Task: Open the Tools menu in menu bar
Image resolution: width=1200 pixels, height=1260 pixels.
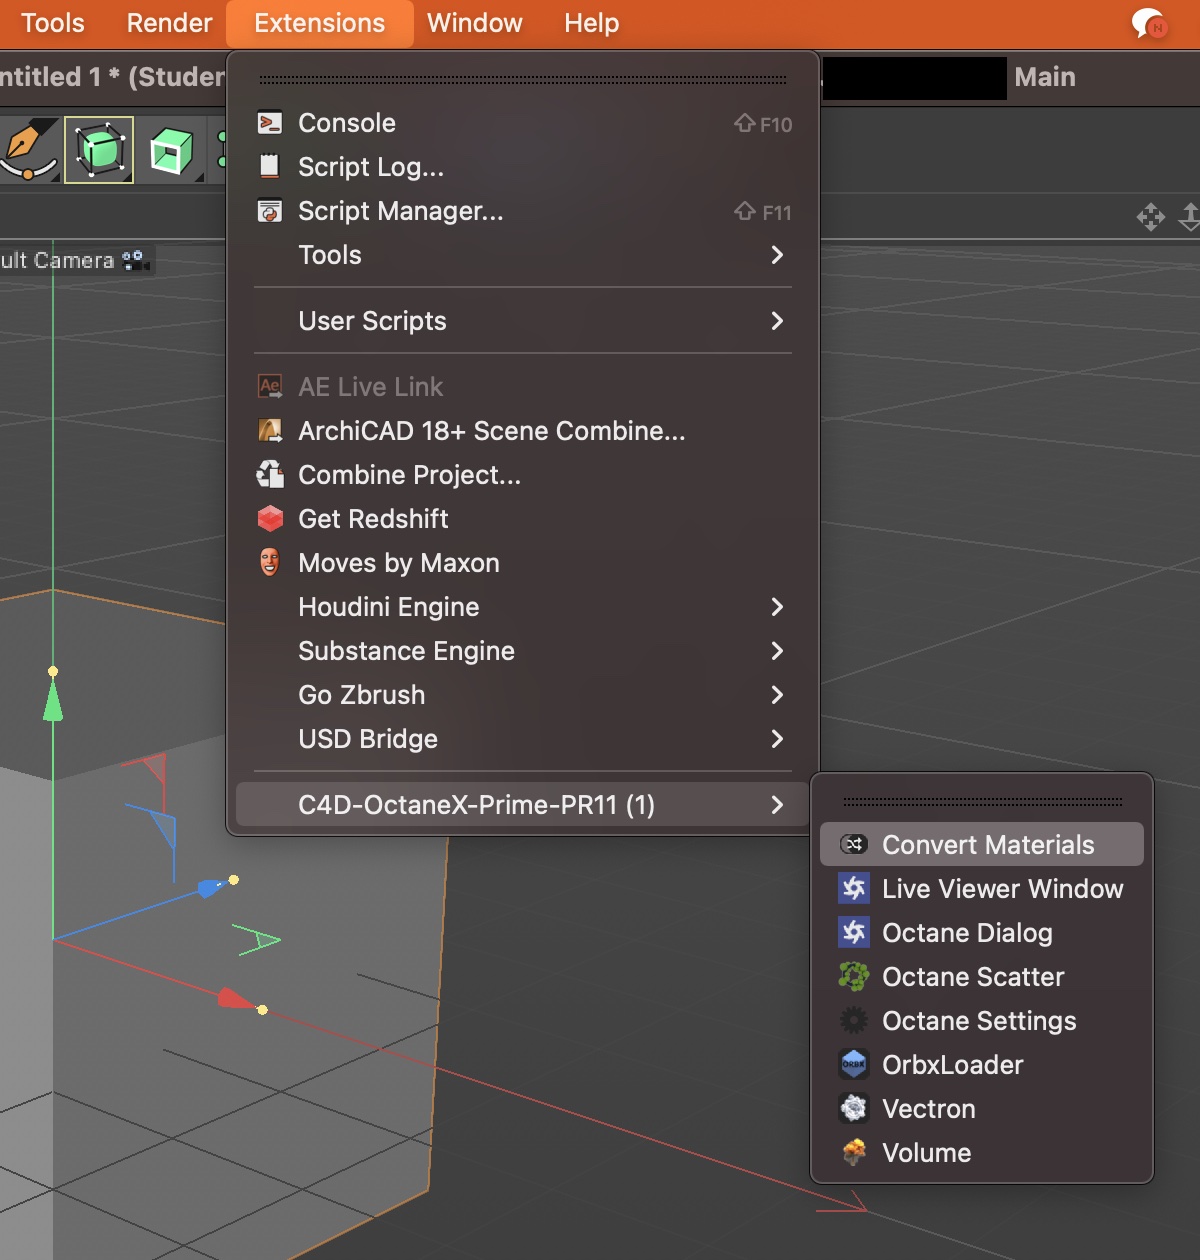Action: (53, 23)
